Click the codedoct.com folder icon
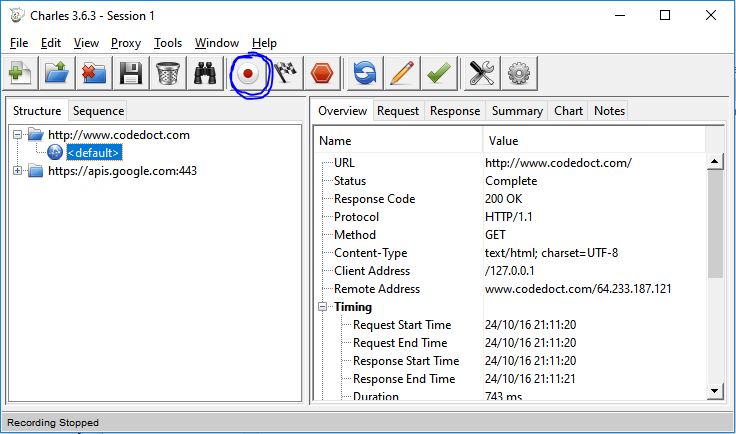The image size is (736, 434). point(36,135)
